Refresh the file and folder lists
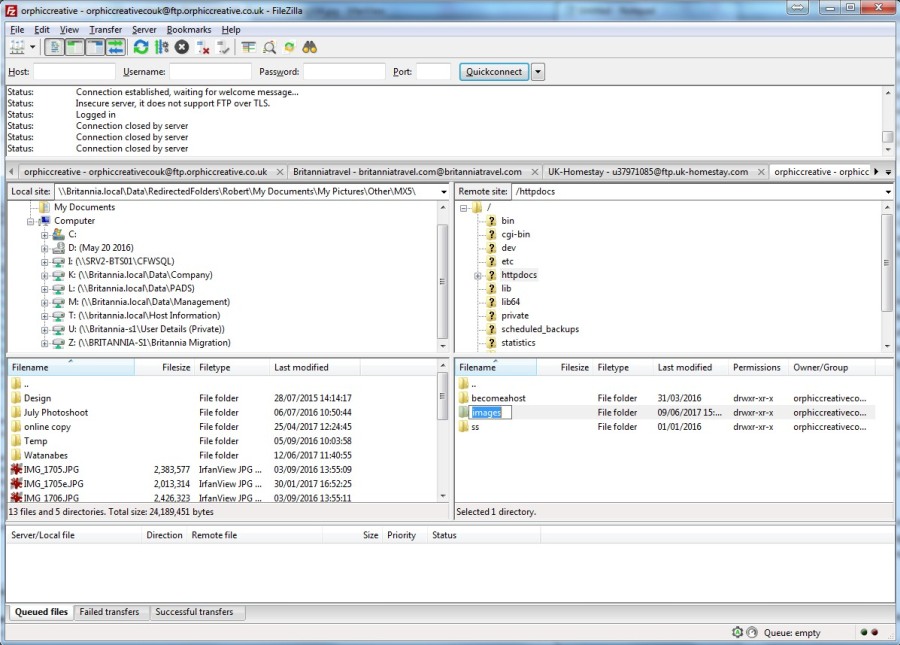 [x=141, y=48]
